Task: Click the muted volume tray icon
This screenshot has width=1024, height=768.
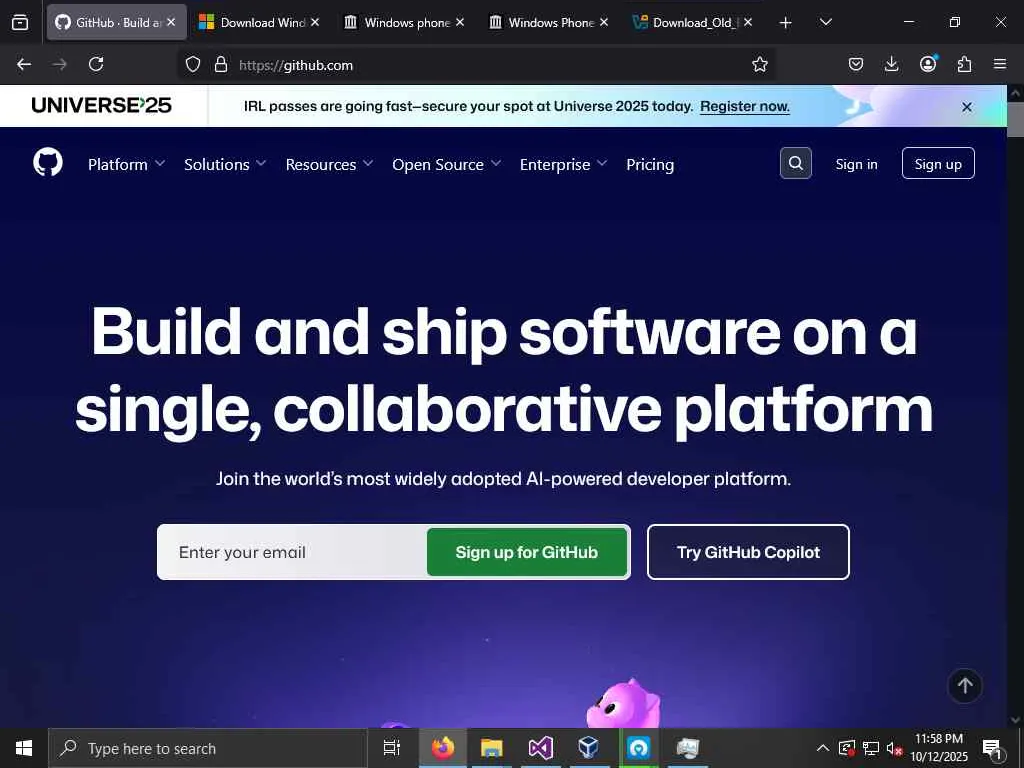Action: click(894, 748)
